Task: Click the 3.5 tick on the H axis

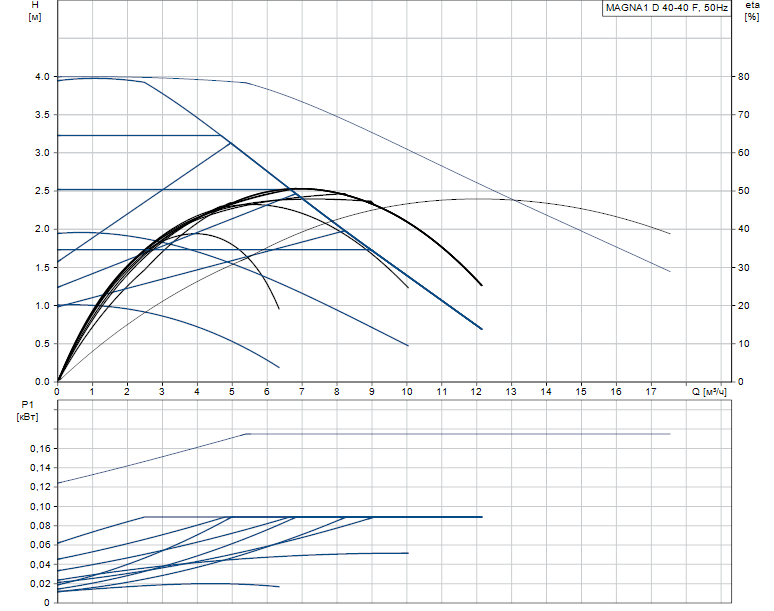Action: pyautogui.click(x=41, y=115)
